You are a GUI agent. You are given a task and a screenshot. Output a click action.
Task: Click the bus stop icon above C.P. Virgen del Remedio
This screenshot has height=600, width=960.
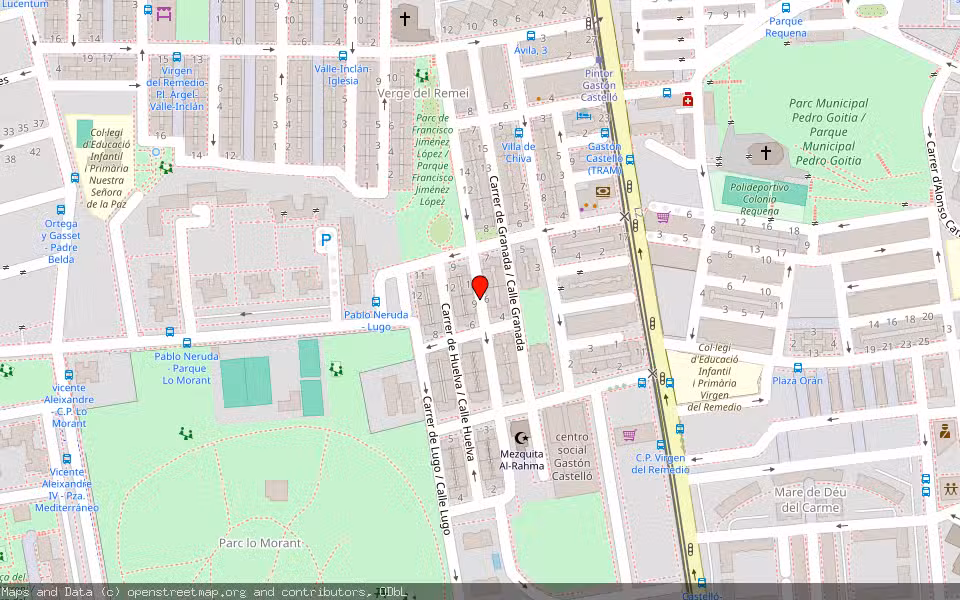660,445
